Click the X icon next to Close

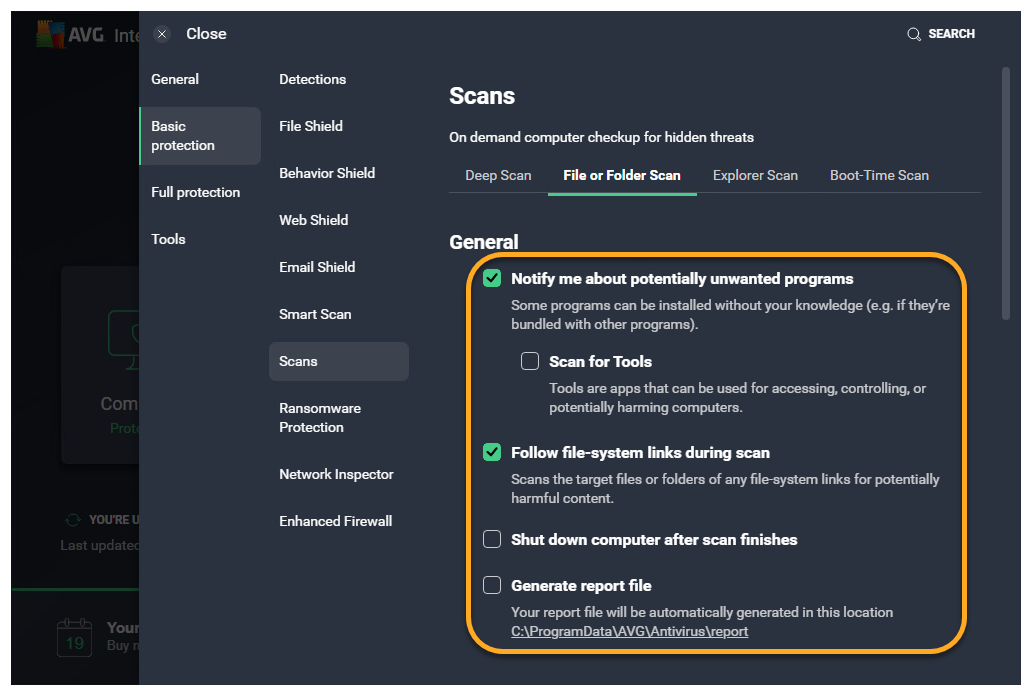coord(162,34)
